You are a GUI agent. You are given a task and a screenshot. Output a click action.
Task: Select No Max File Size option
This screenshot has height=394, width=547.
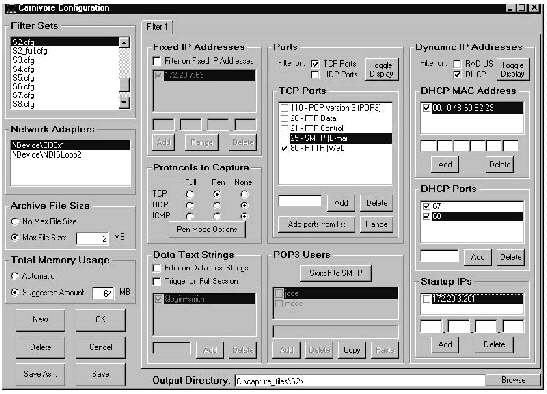15,221
